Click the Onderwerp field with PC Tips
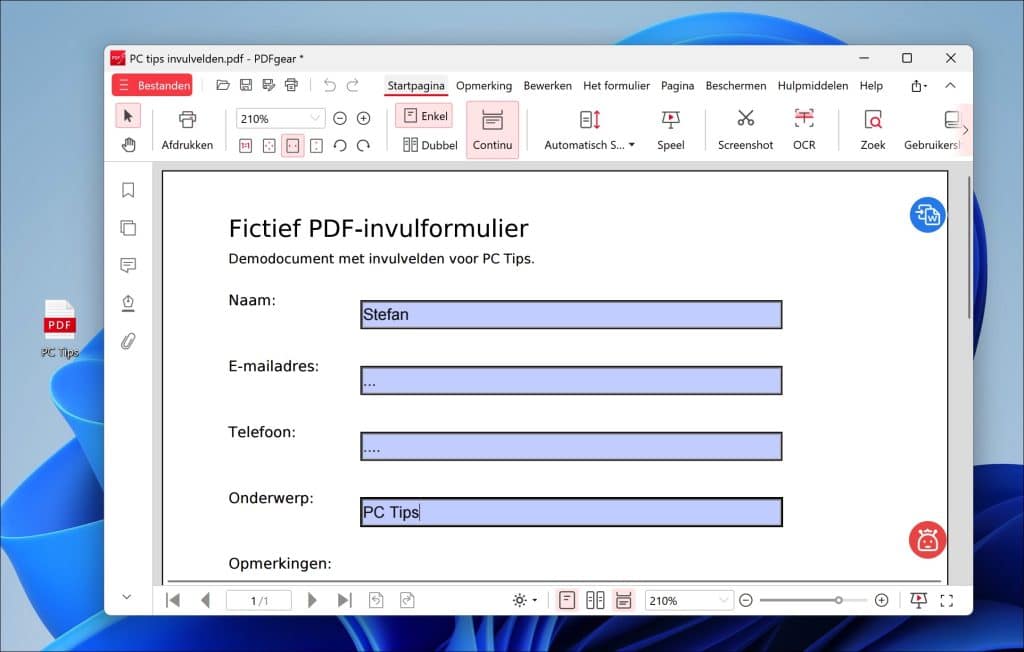 click(x=571, y=512)
